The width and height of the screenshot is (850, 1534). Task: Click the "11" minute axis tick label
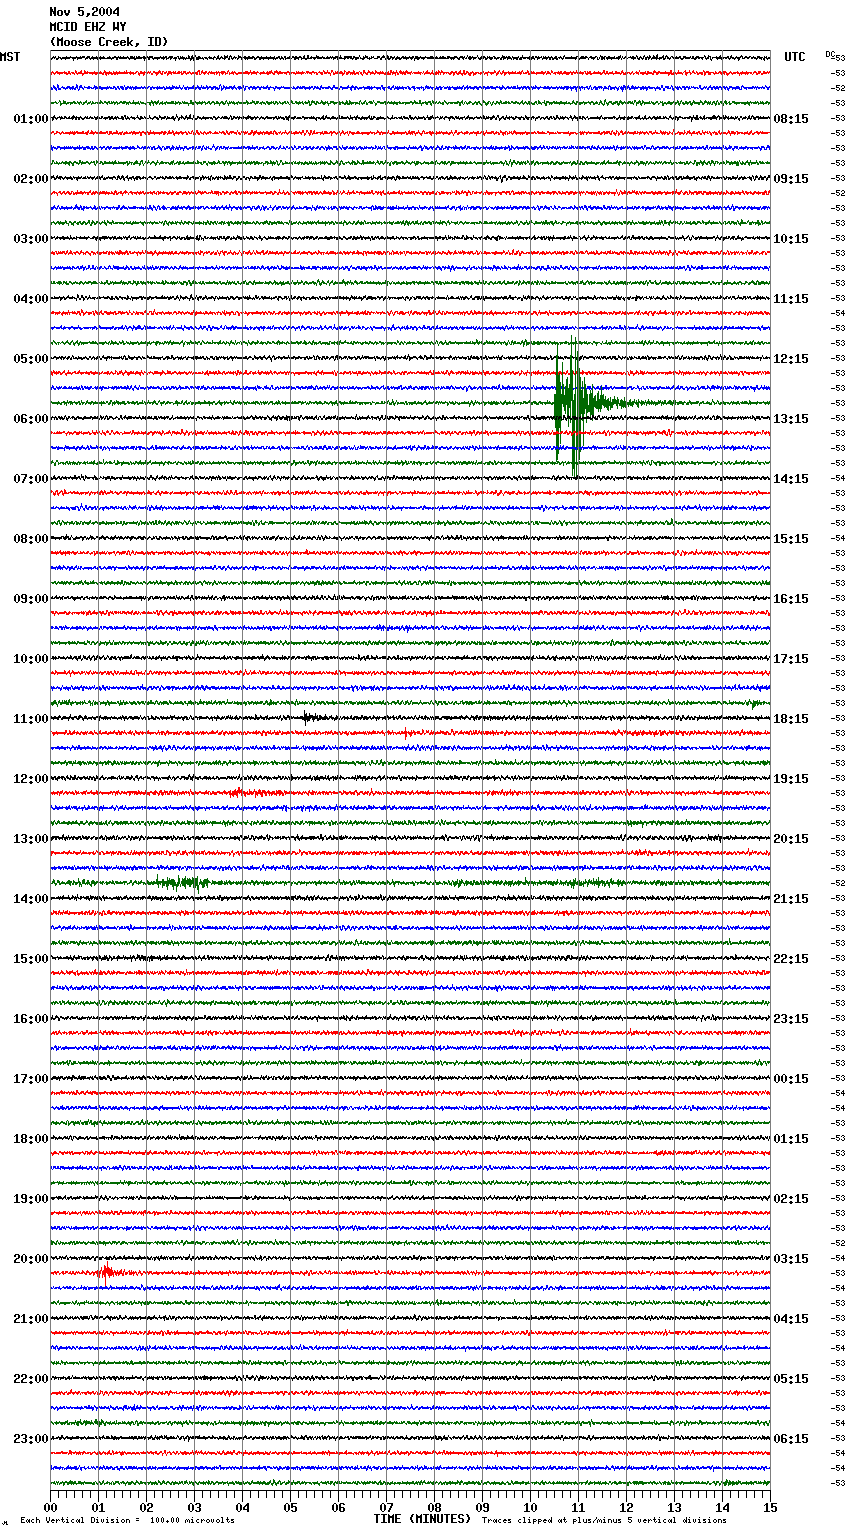579,1507
